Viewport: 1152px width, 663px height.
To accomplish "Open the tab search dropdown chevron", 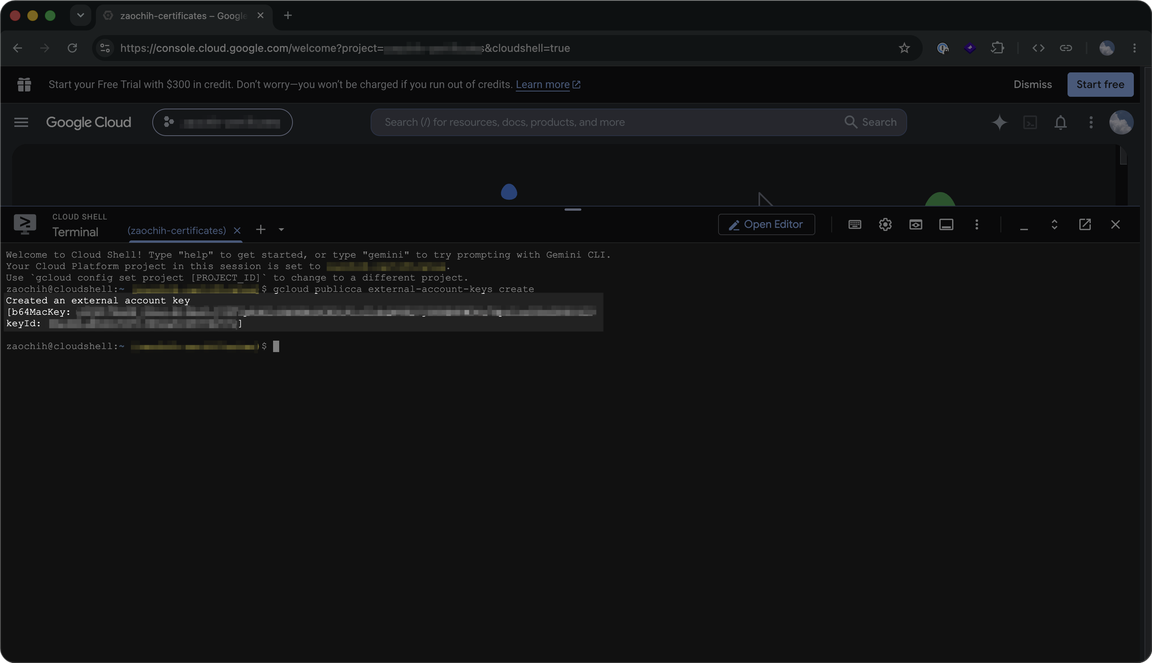I will click(80, 15).
